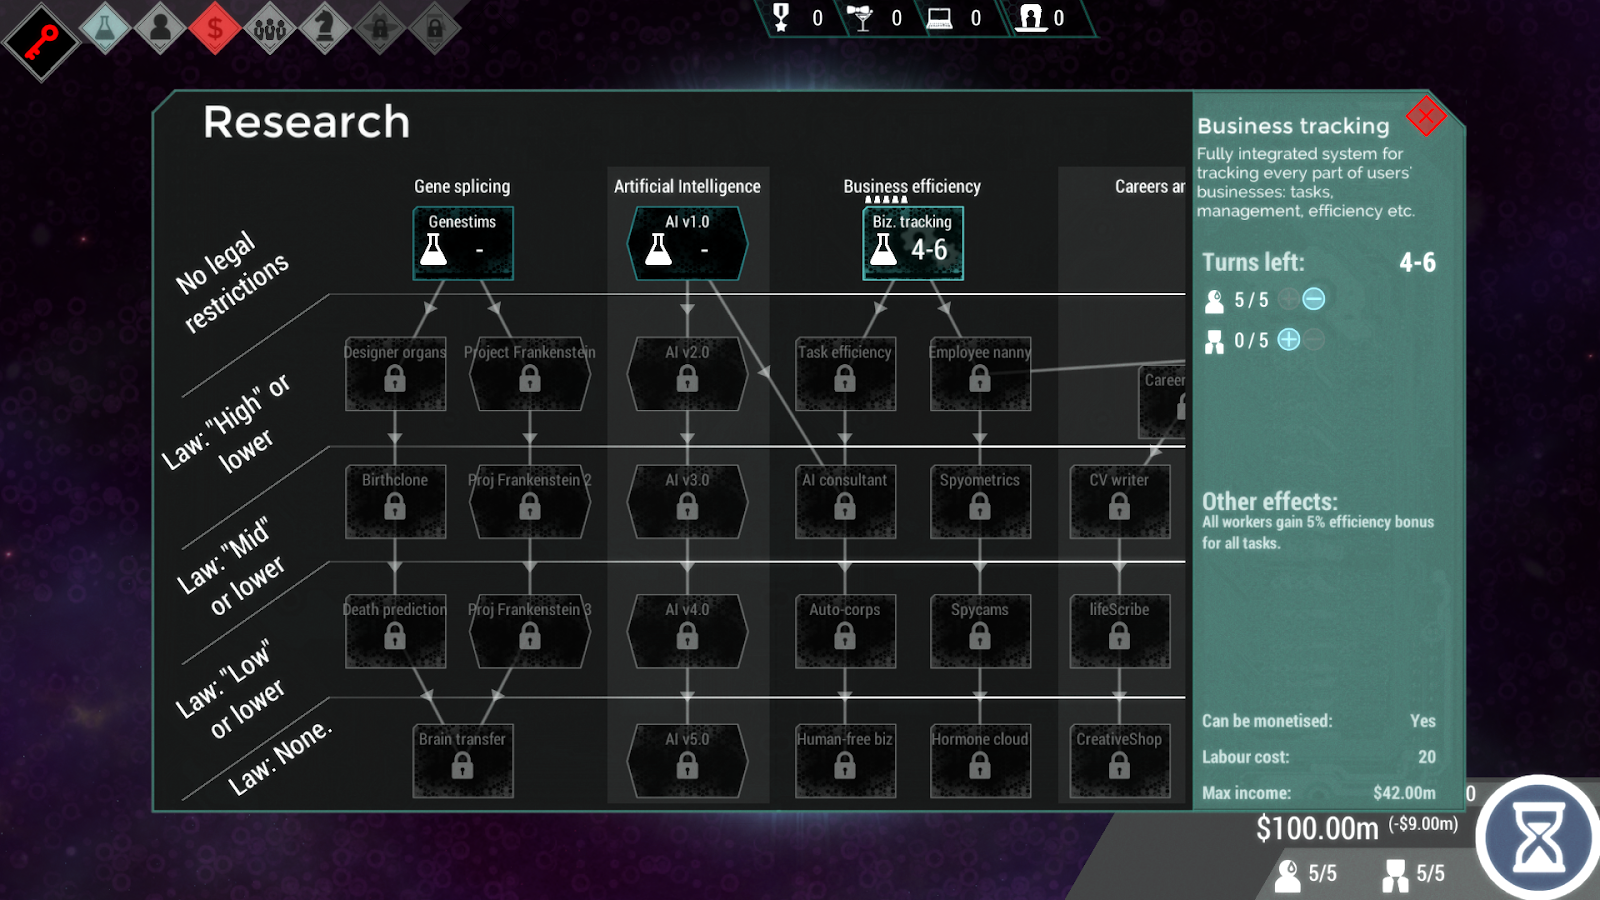Click the headset agent counter icon
Image resolution: width=1600 pixels, height=900 pixels.
(x=1030, y=17)
